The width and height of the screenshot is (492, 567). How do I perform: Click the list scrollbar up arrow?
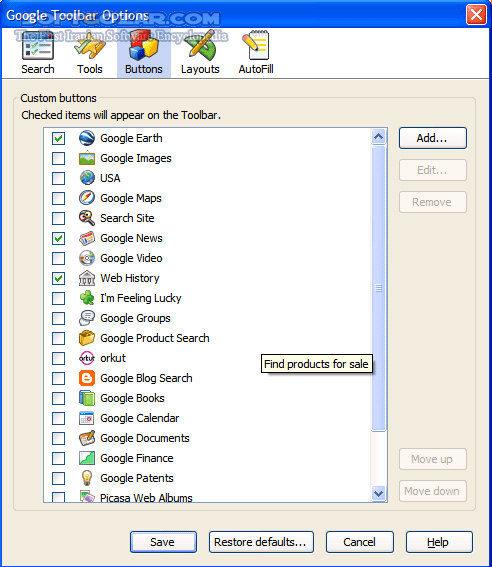(378, 137)
